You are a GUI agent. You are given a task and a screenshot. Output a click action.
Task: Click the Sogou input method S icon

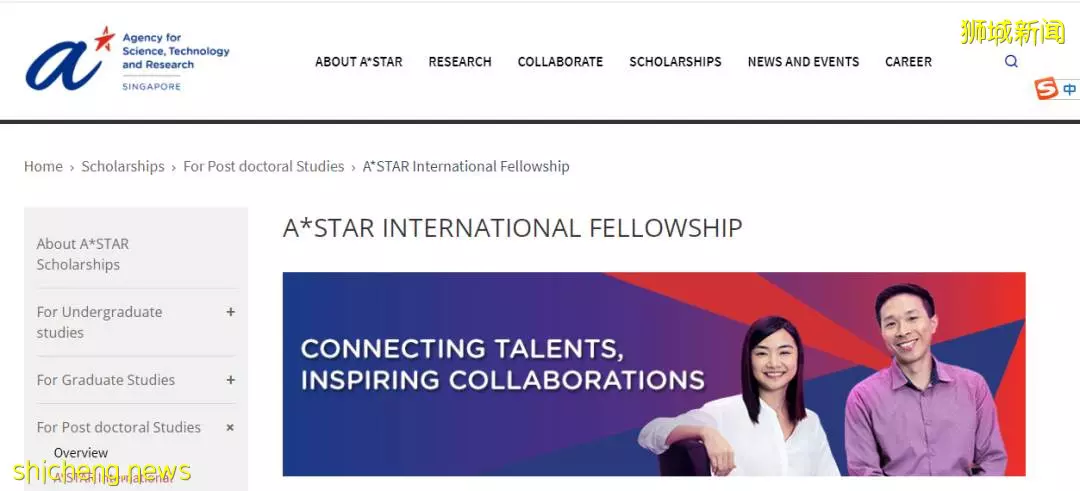[1046, 89]
